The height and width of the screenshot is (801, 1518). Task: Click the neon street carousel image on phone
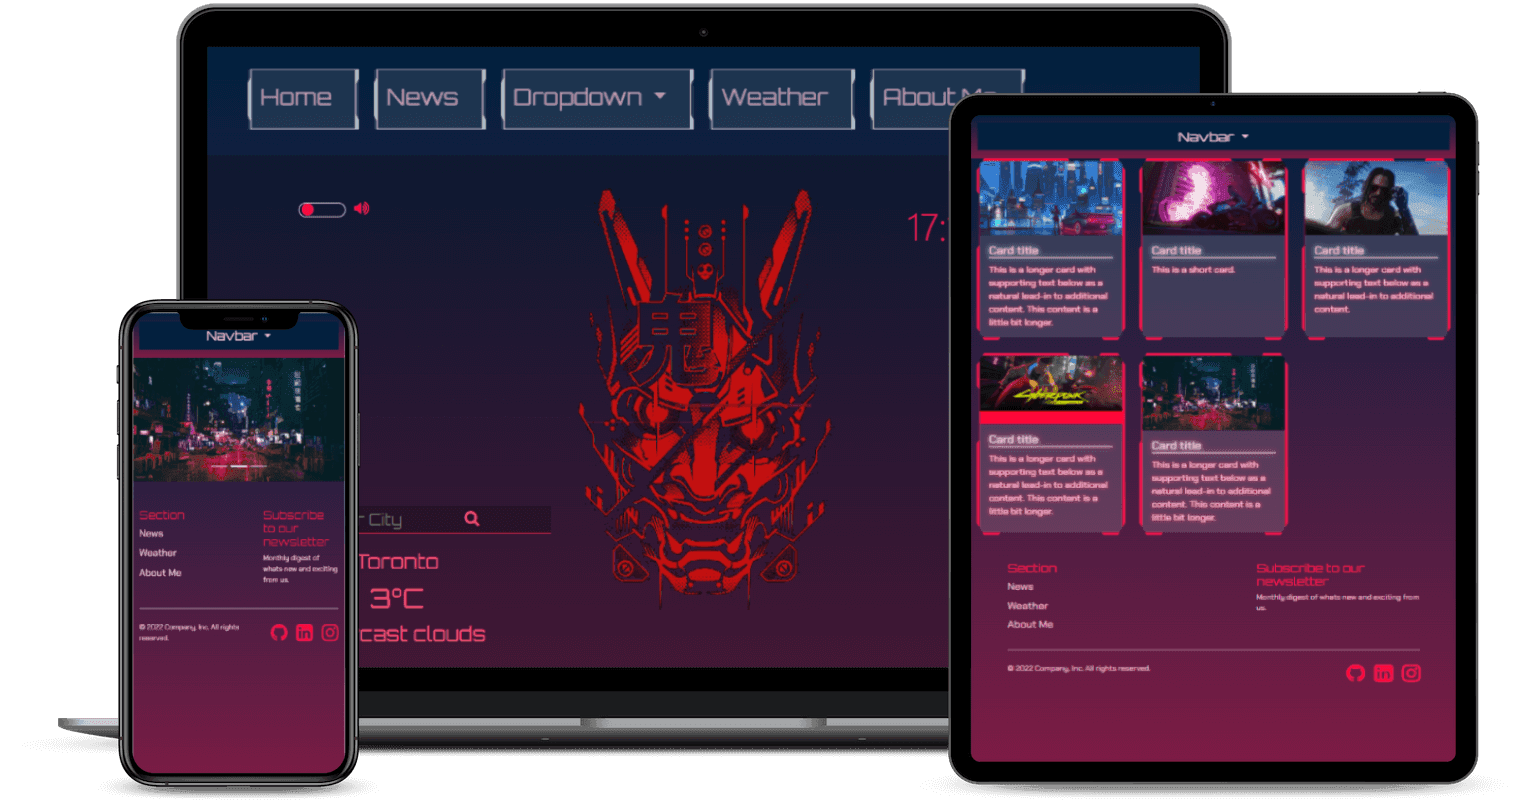pyautogui.click(x=238, y=420)
